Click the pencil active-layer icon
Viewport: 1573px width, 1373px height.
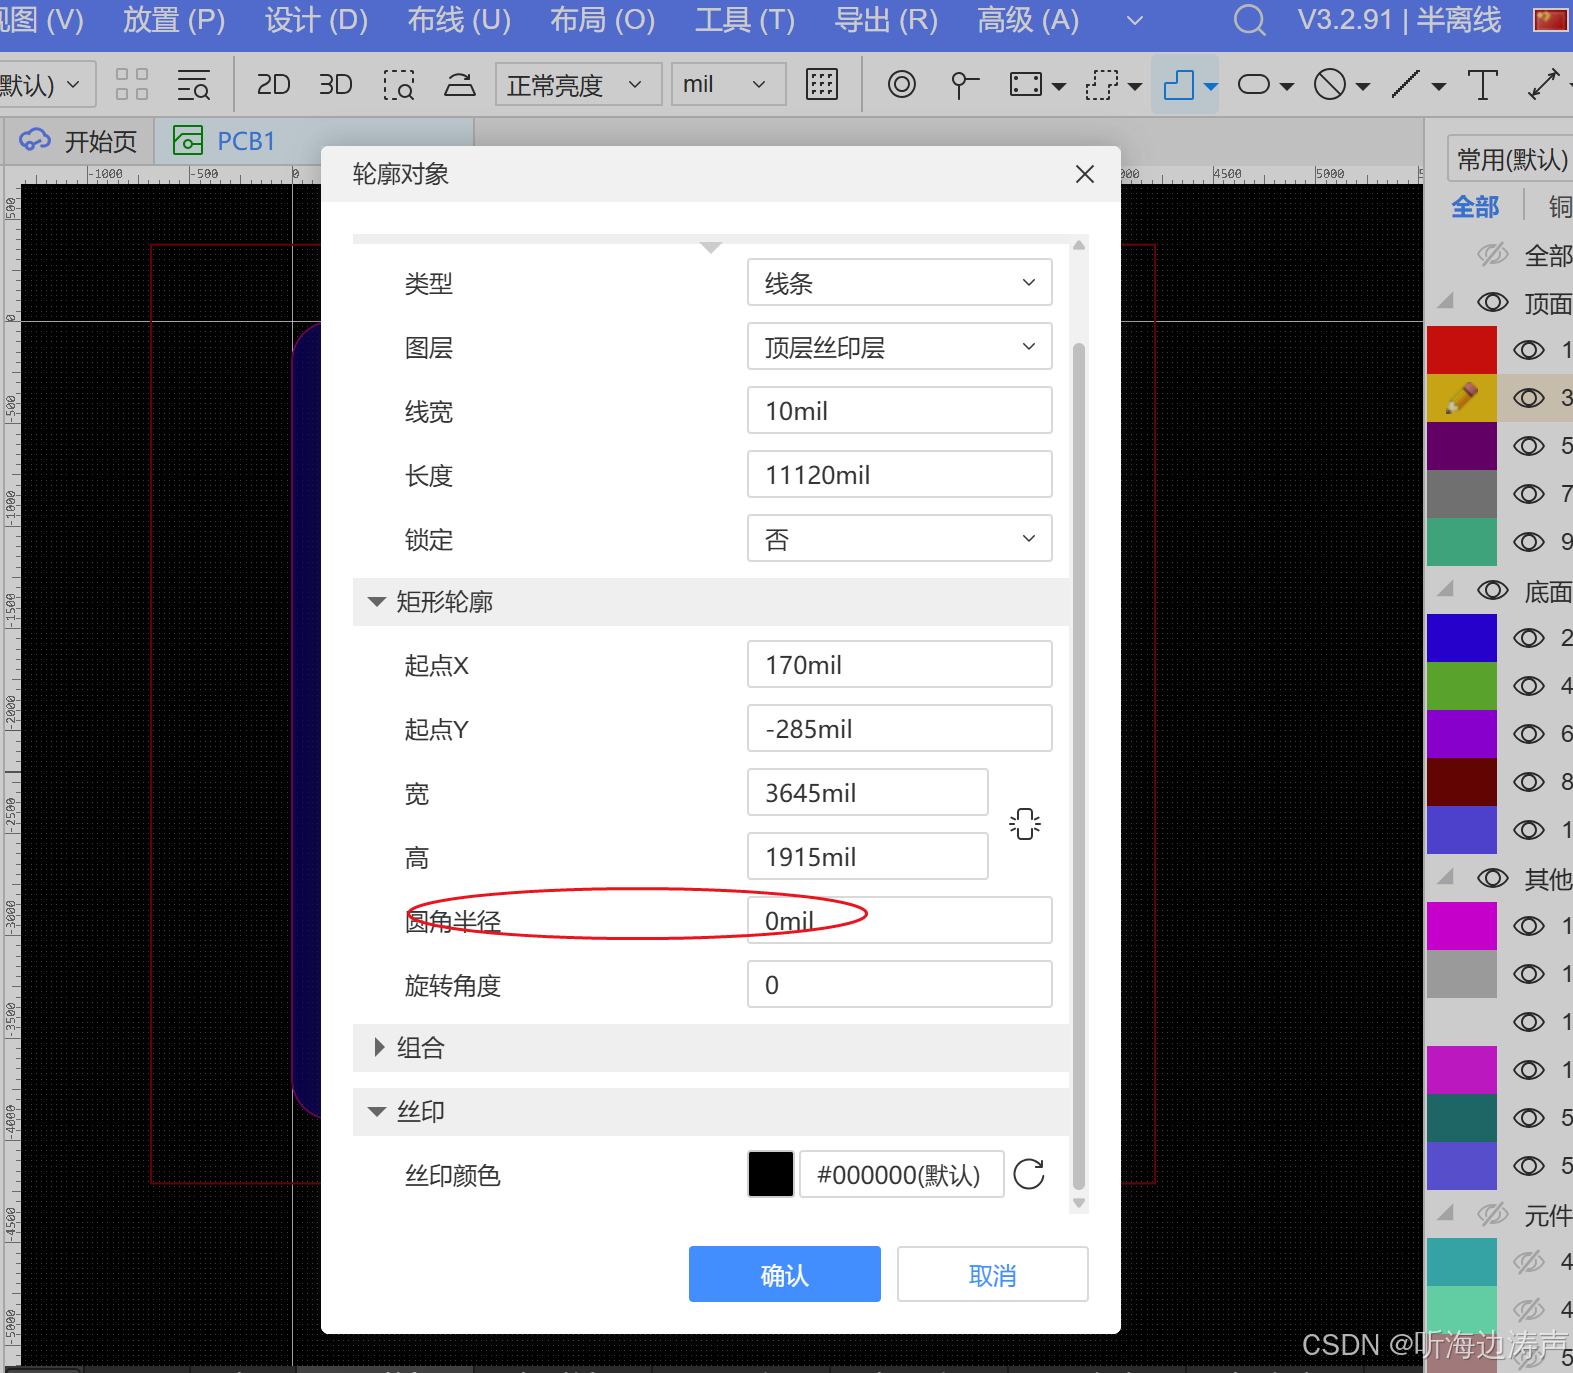click(x=1462, y=398)
